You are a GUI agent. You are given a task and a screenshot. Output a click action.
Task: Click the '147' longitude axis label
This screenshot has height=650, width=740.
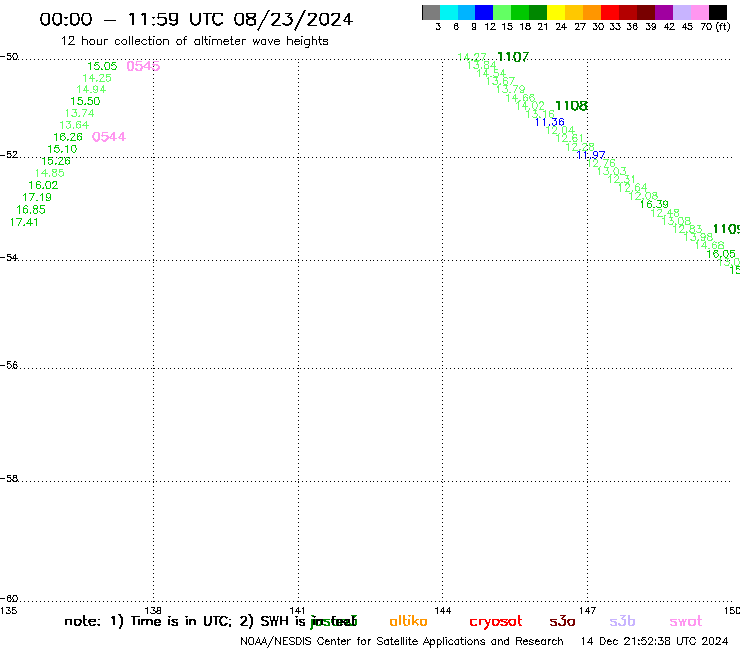click(x=588, y=611)
